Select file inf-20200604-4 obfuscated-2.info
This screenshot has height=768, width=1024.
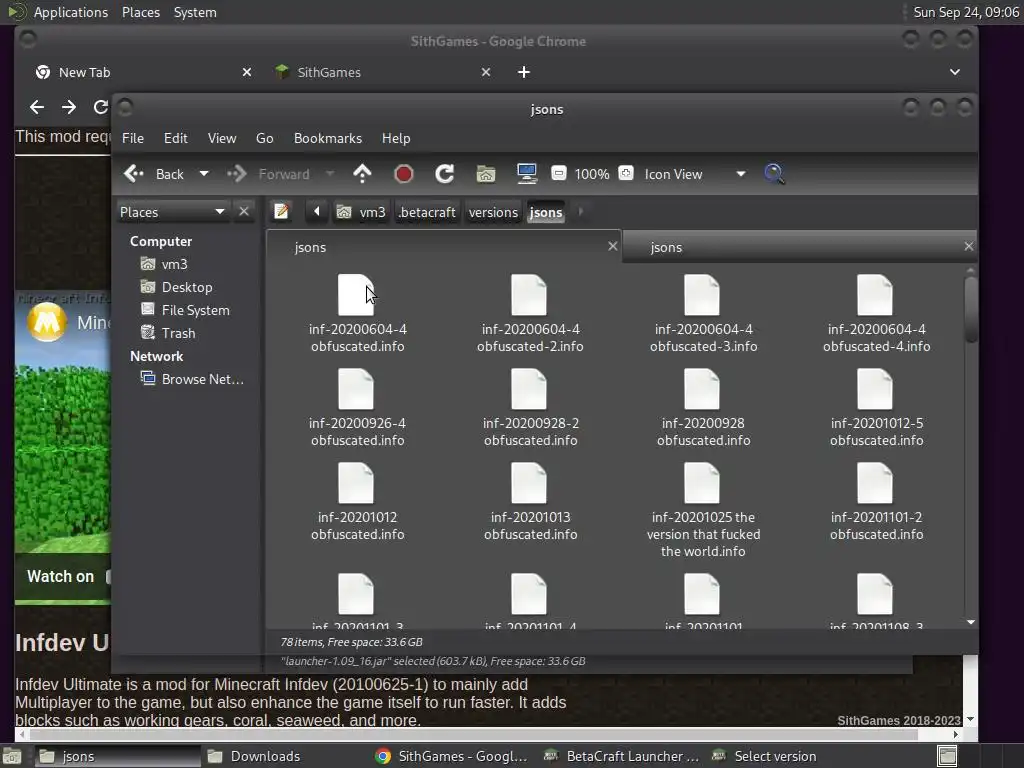[530, 314]
